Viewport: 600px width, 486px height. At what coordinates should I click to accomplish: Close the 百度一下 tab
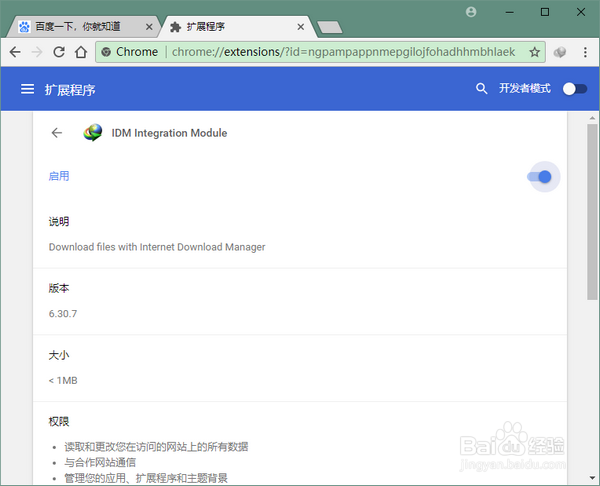pyautogui.click(x=149, y=27)
